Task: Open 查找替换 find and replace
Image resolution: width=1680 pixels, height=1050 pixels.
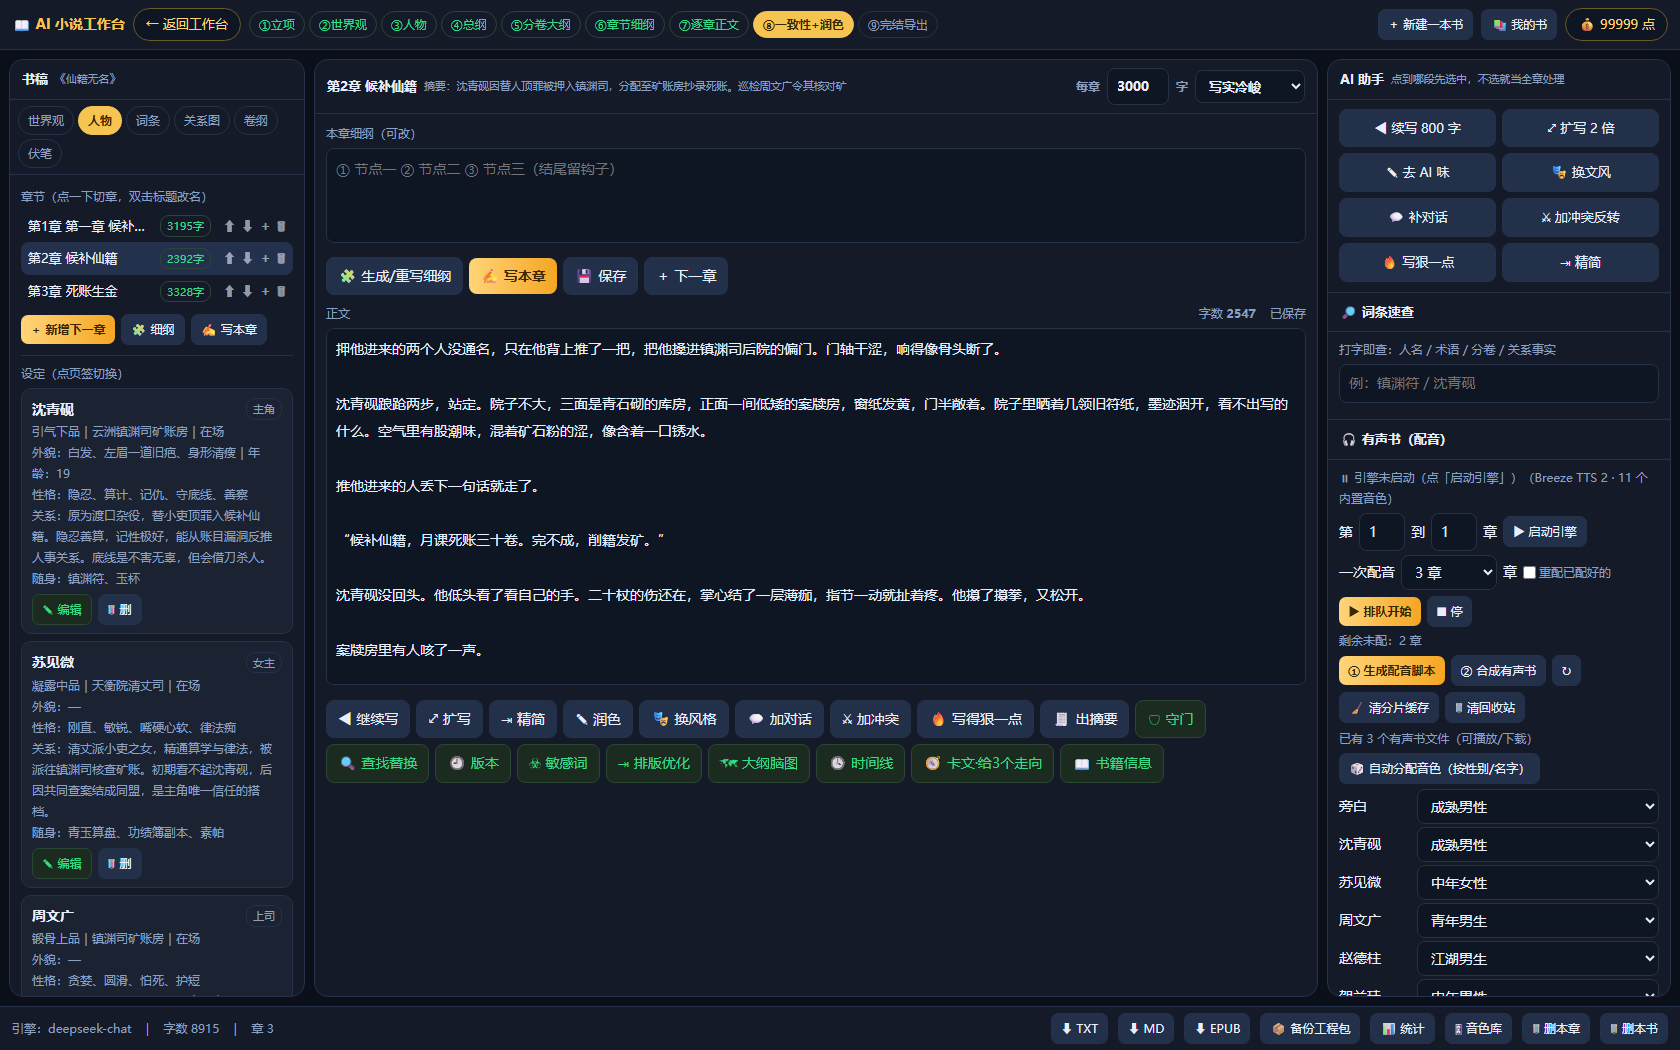Action: (x=378, y=763)
